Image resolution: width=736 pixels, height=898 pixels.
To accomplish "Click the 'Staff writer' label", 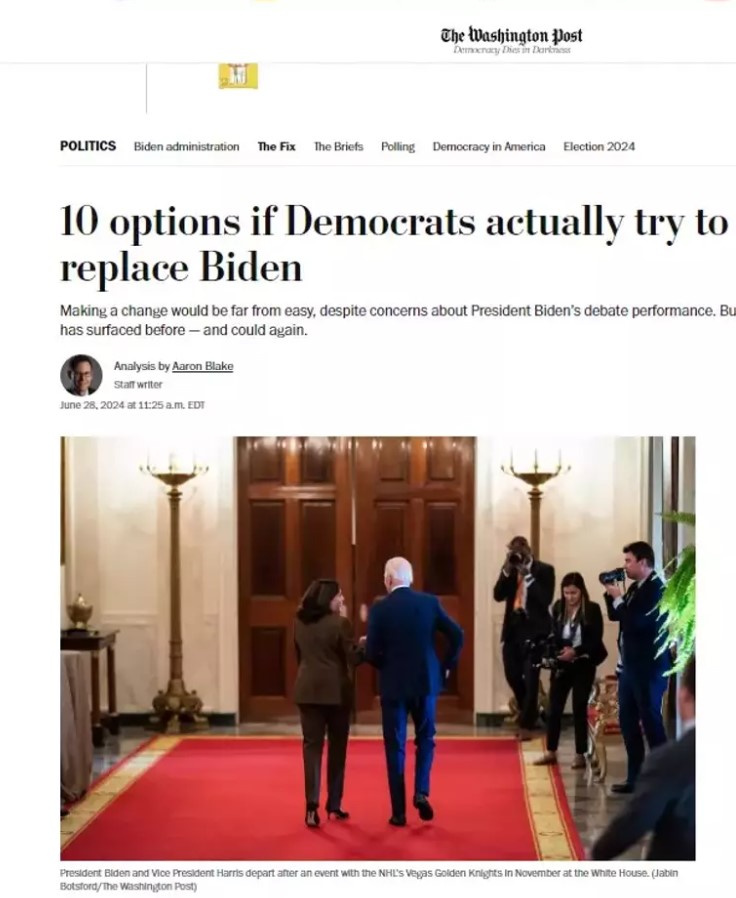I will pos(137,384).
